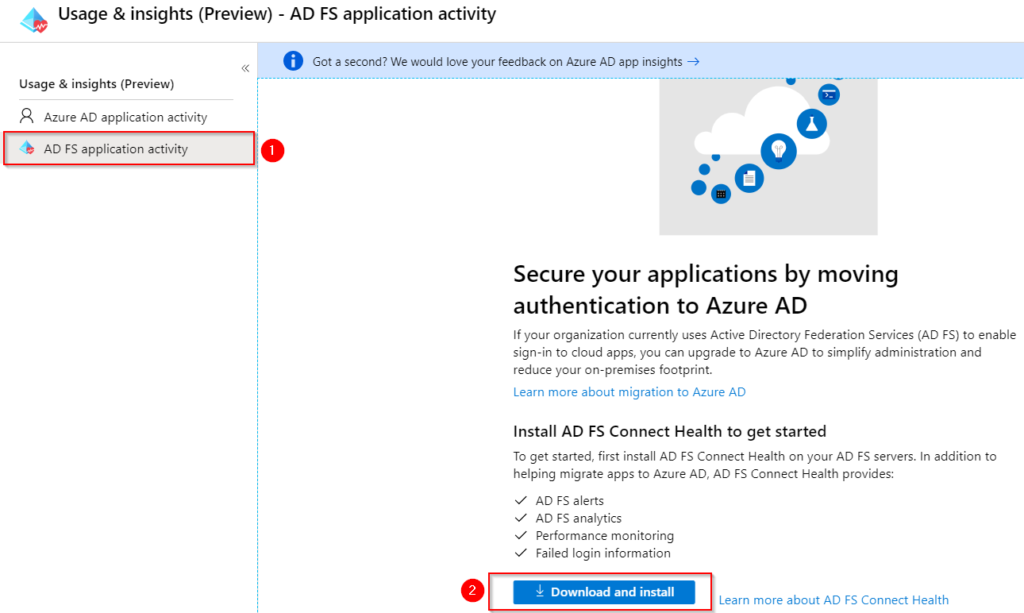The height and width of the screenshot is (613, 1024).
Task: Click the checkmark beside Failed login information
Action: [520, 553]
